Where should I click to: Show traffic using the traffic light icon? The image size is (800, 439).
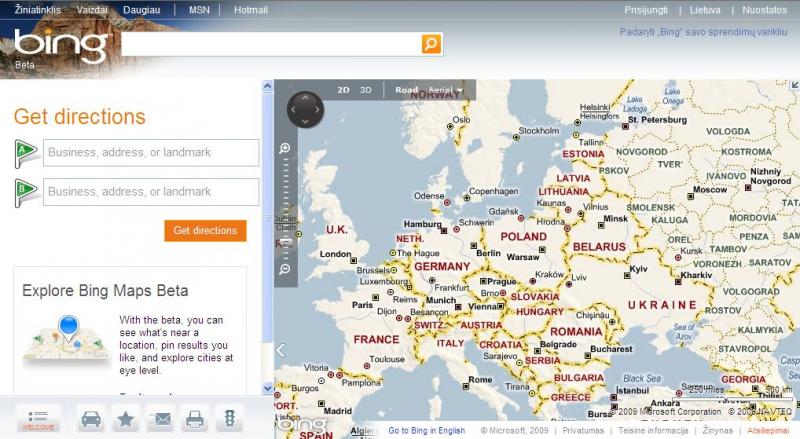pos(230,420)
